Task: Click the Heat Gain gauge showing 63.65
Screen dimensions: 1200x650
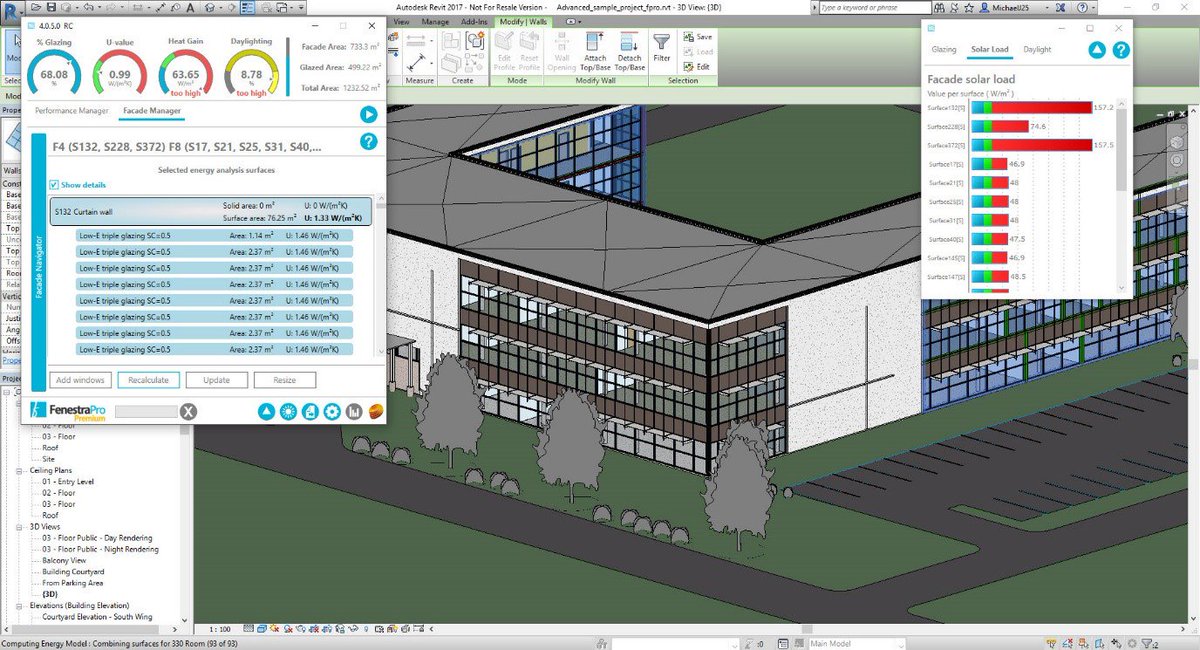Action: [185, 75]
